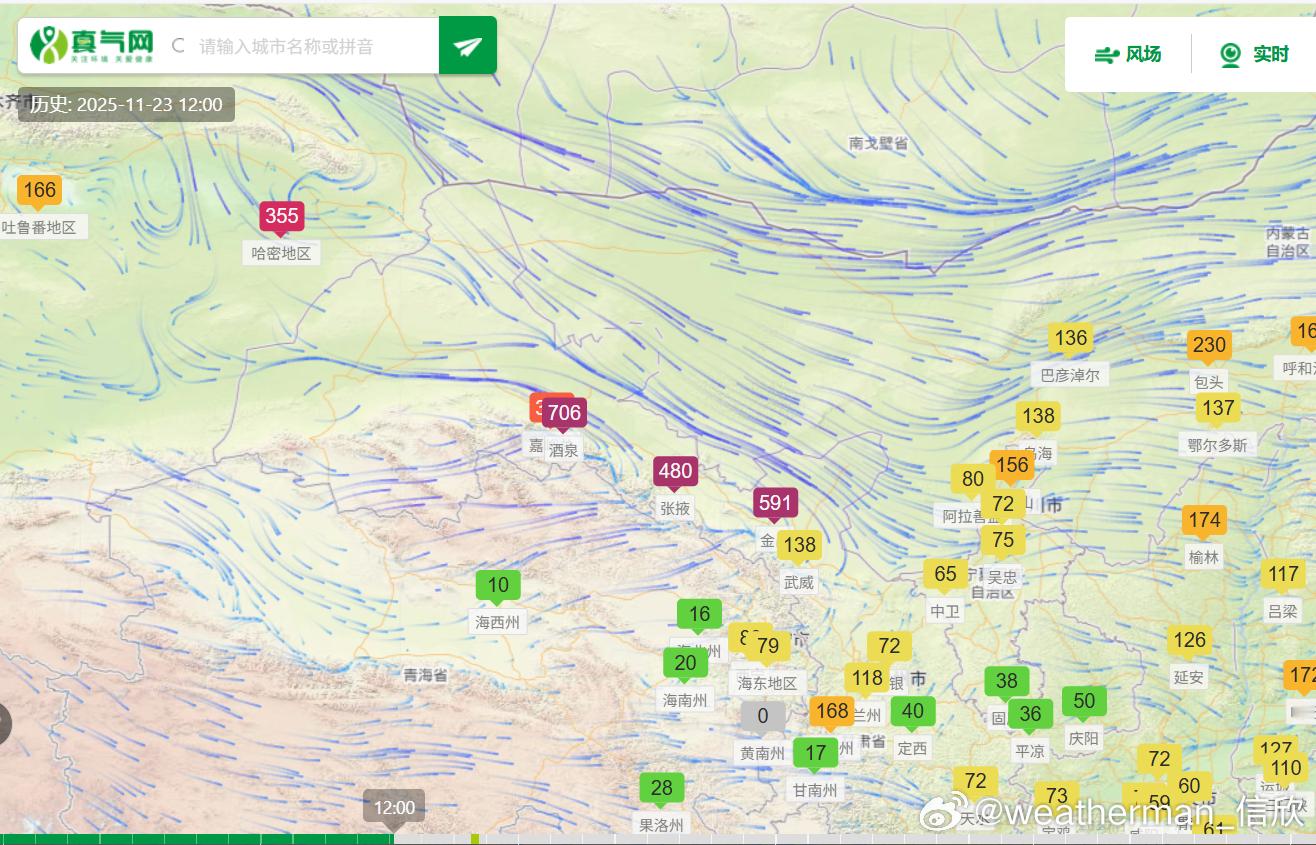Click the 50 AQI marker for 庆阳
Screen dimensions: 1316x845
point(1084,701)
